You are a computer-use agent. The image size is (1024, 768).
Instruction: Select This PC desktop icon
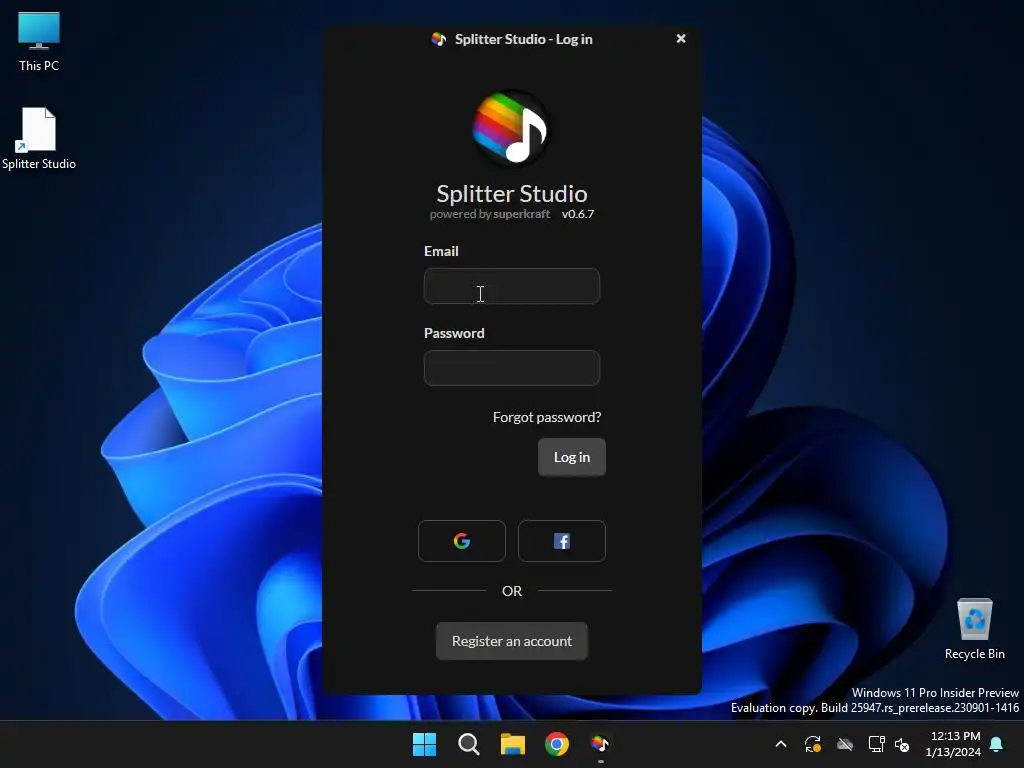point(39,42)
